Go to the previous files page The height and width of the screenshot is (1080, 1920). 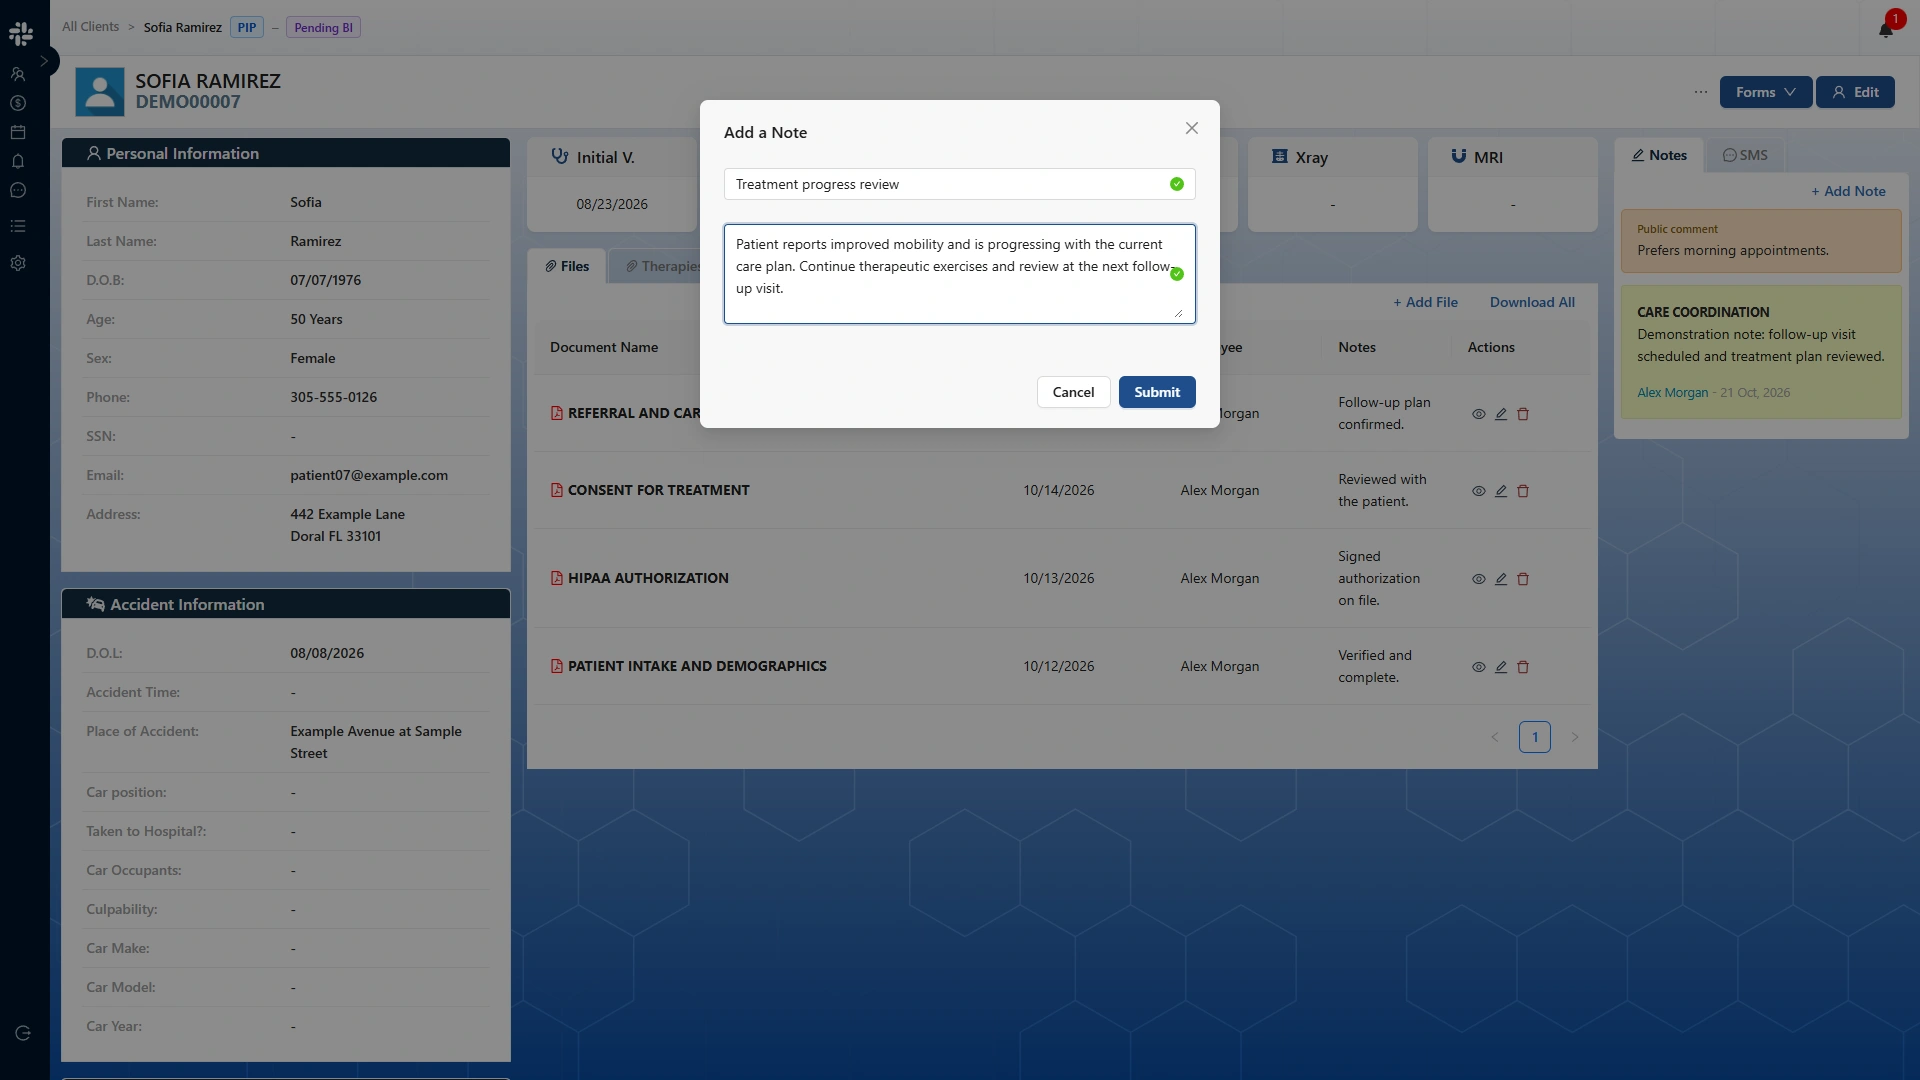(x=1495, y=737)
